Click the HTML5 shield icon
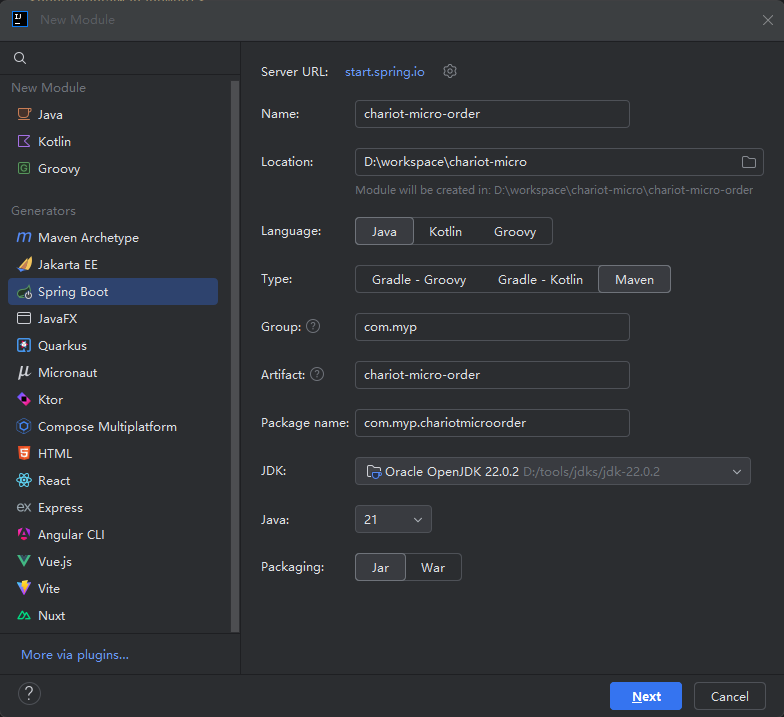This screenshot has width=784, height=717. (x=24, y=453)
